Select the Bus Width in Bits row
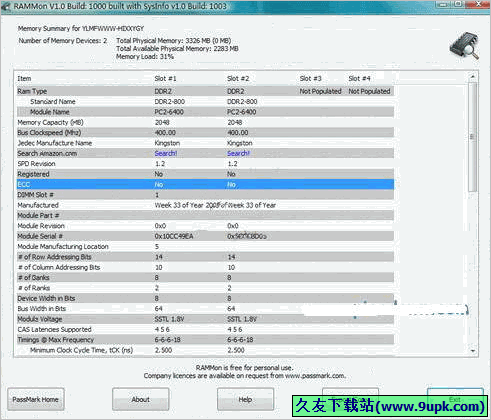Viewport: 491px width, 420px height. (205, 308)
